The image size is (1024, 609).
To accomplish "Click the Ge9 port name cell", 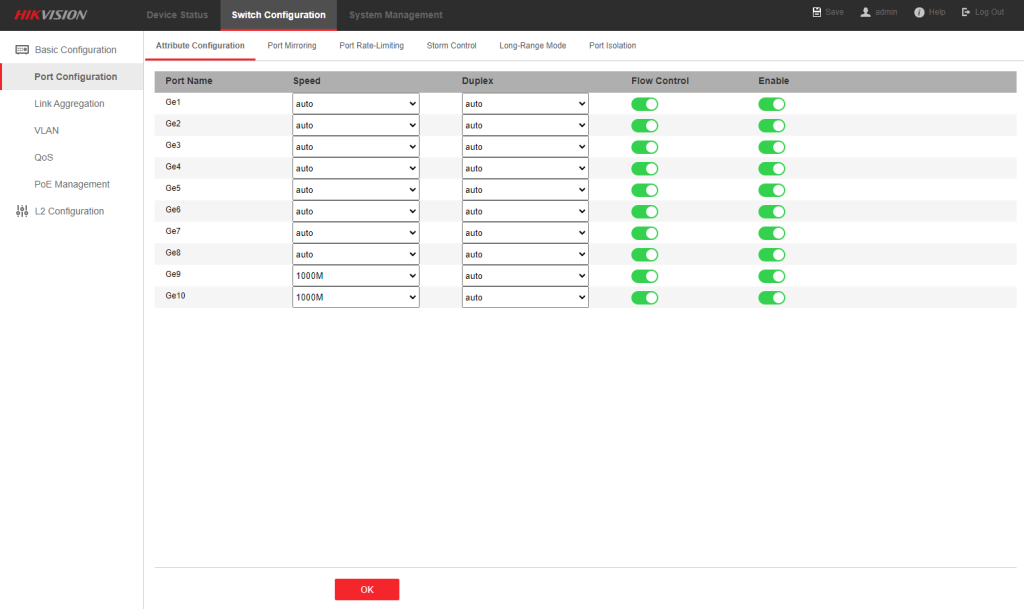I will point(173,275).
